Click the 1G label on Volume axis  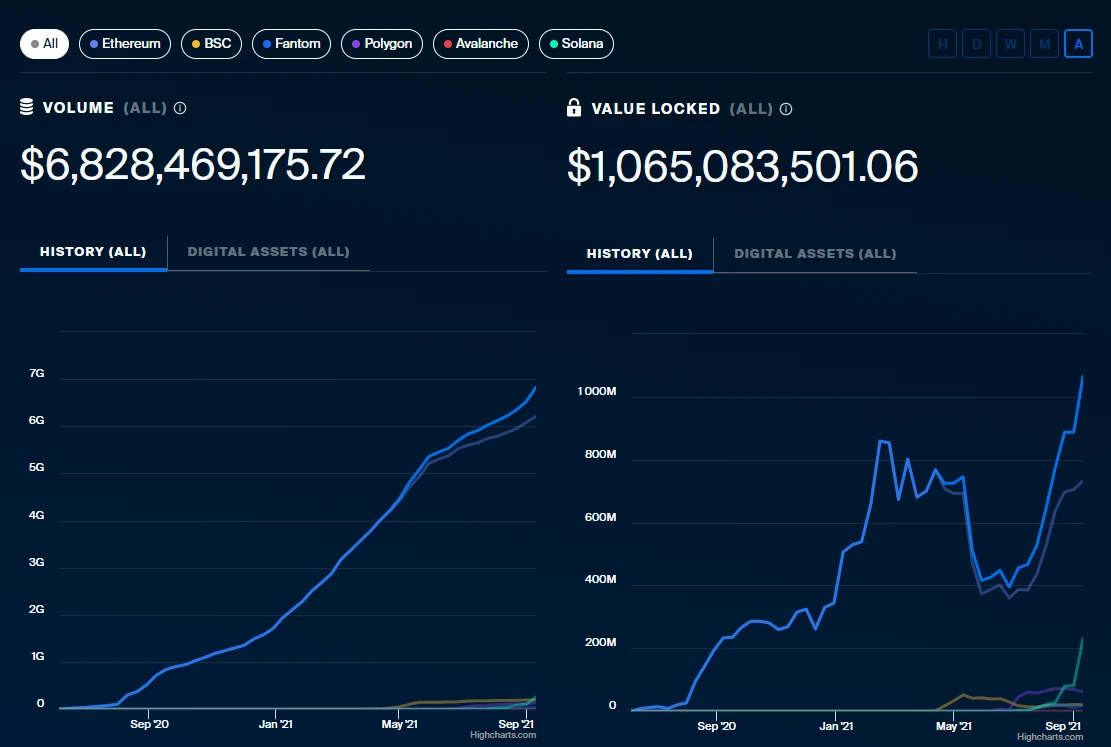[x=38, y=656]
